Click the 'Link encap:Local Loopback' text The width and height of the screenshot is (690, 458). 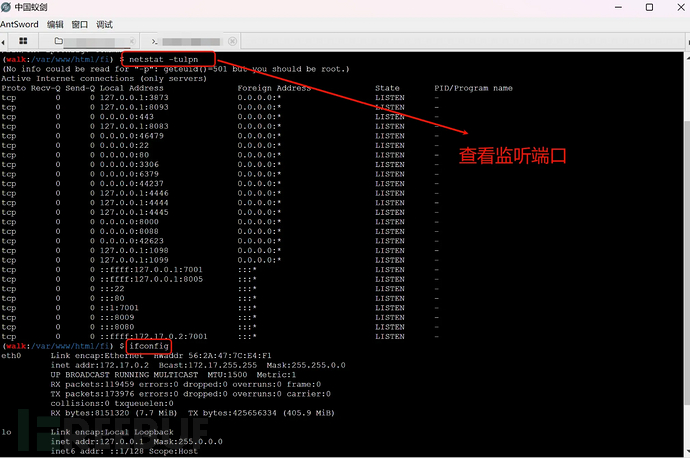(x=112, y=432)
